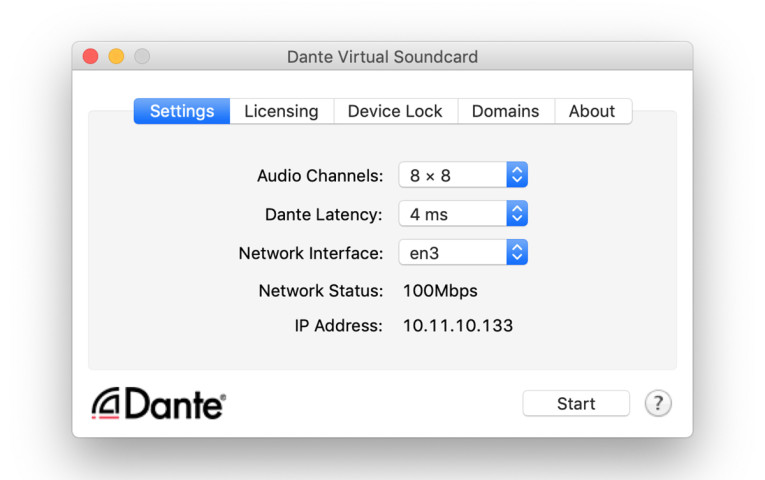Select the Settings tab

182,111
